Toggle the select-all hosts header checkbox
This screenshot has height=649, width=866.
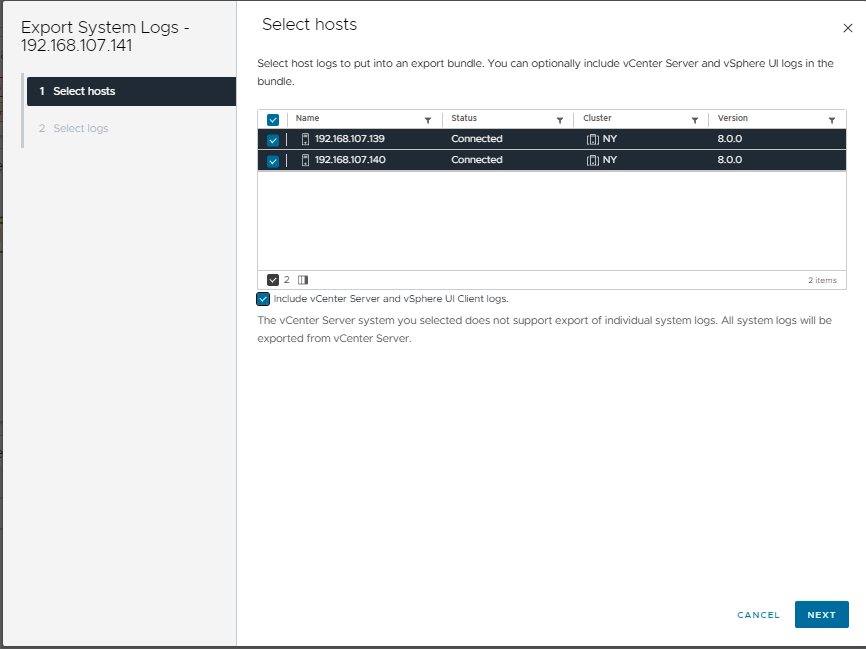click(273, 120)
